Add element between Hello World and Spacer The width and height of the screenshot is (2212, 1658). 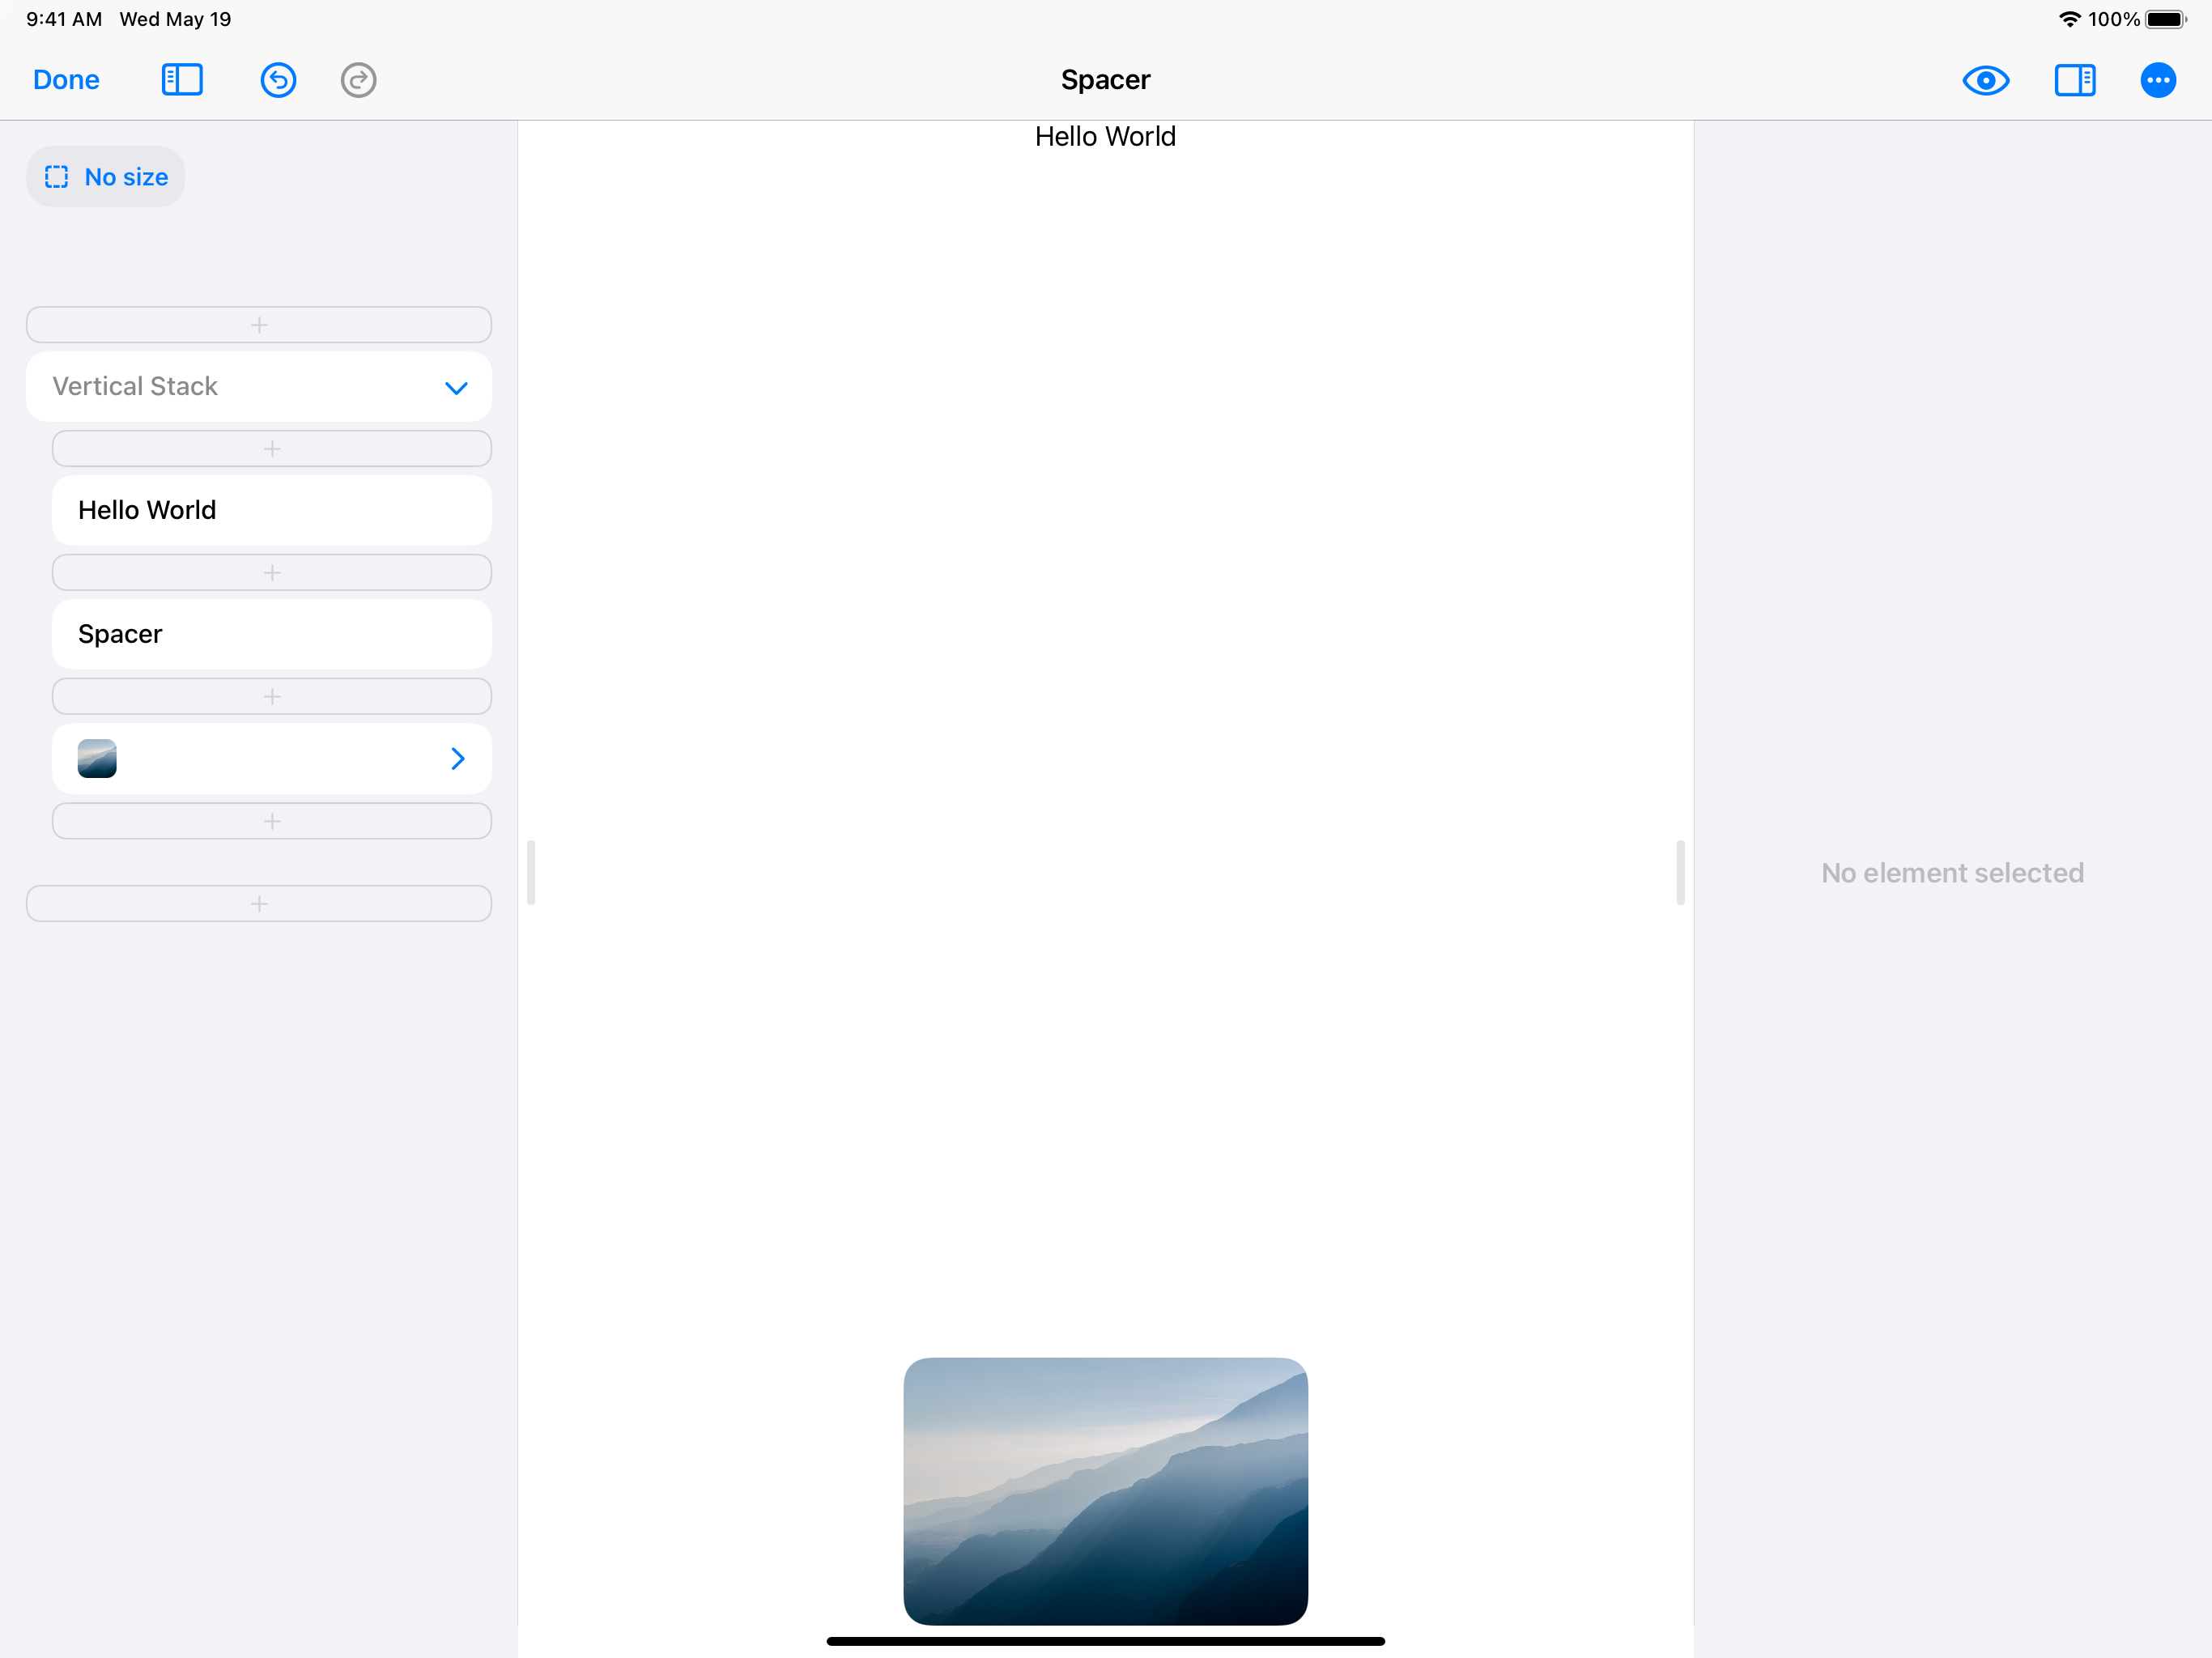pos(271,573)
